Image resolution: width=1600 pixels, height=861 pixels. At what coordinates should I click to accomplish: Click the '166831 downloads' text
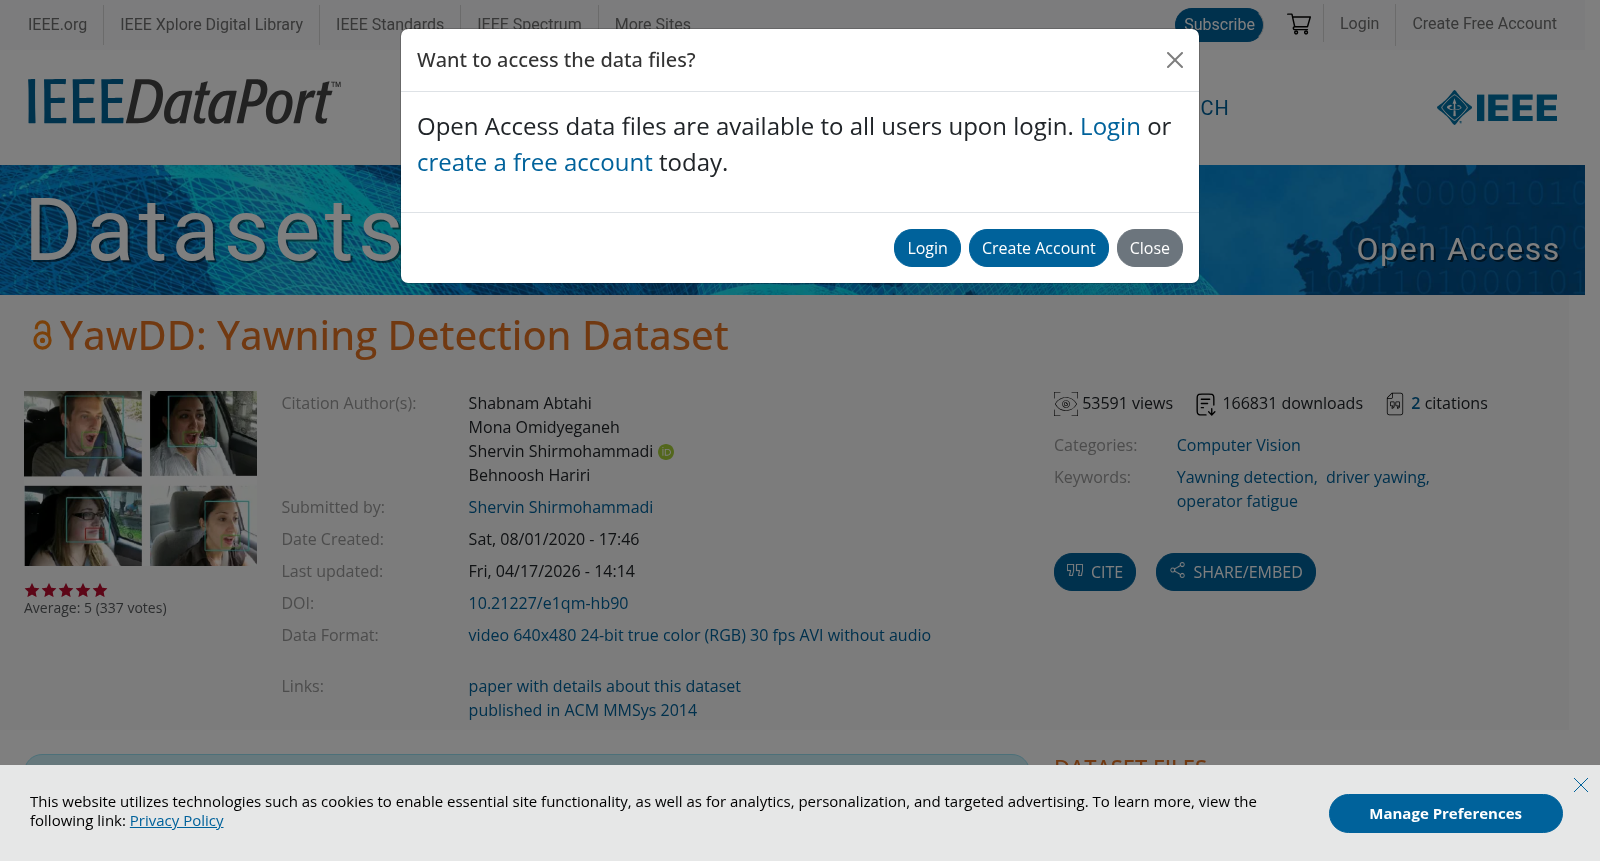point(1292,404)
